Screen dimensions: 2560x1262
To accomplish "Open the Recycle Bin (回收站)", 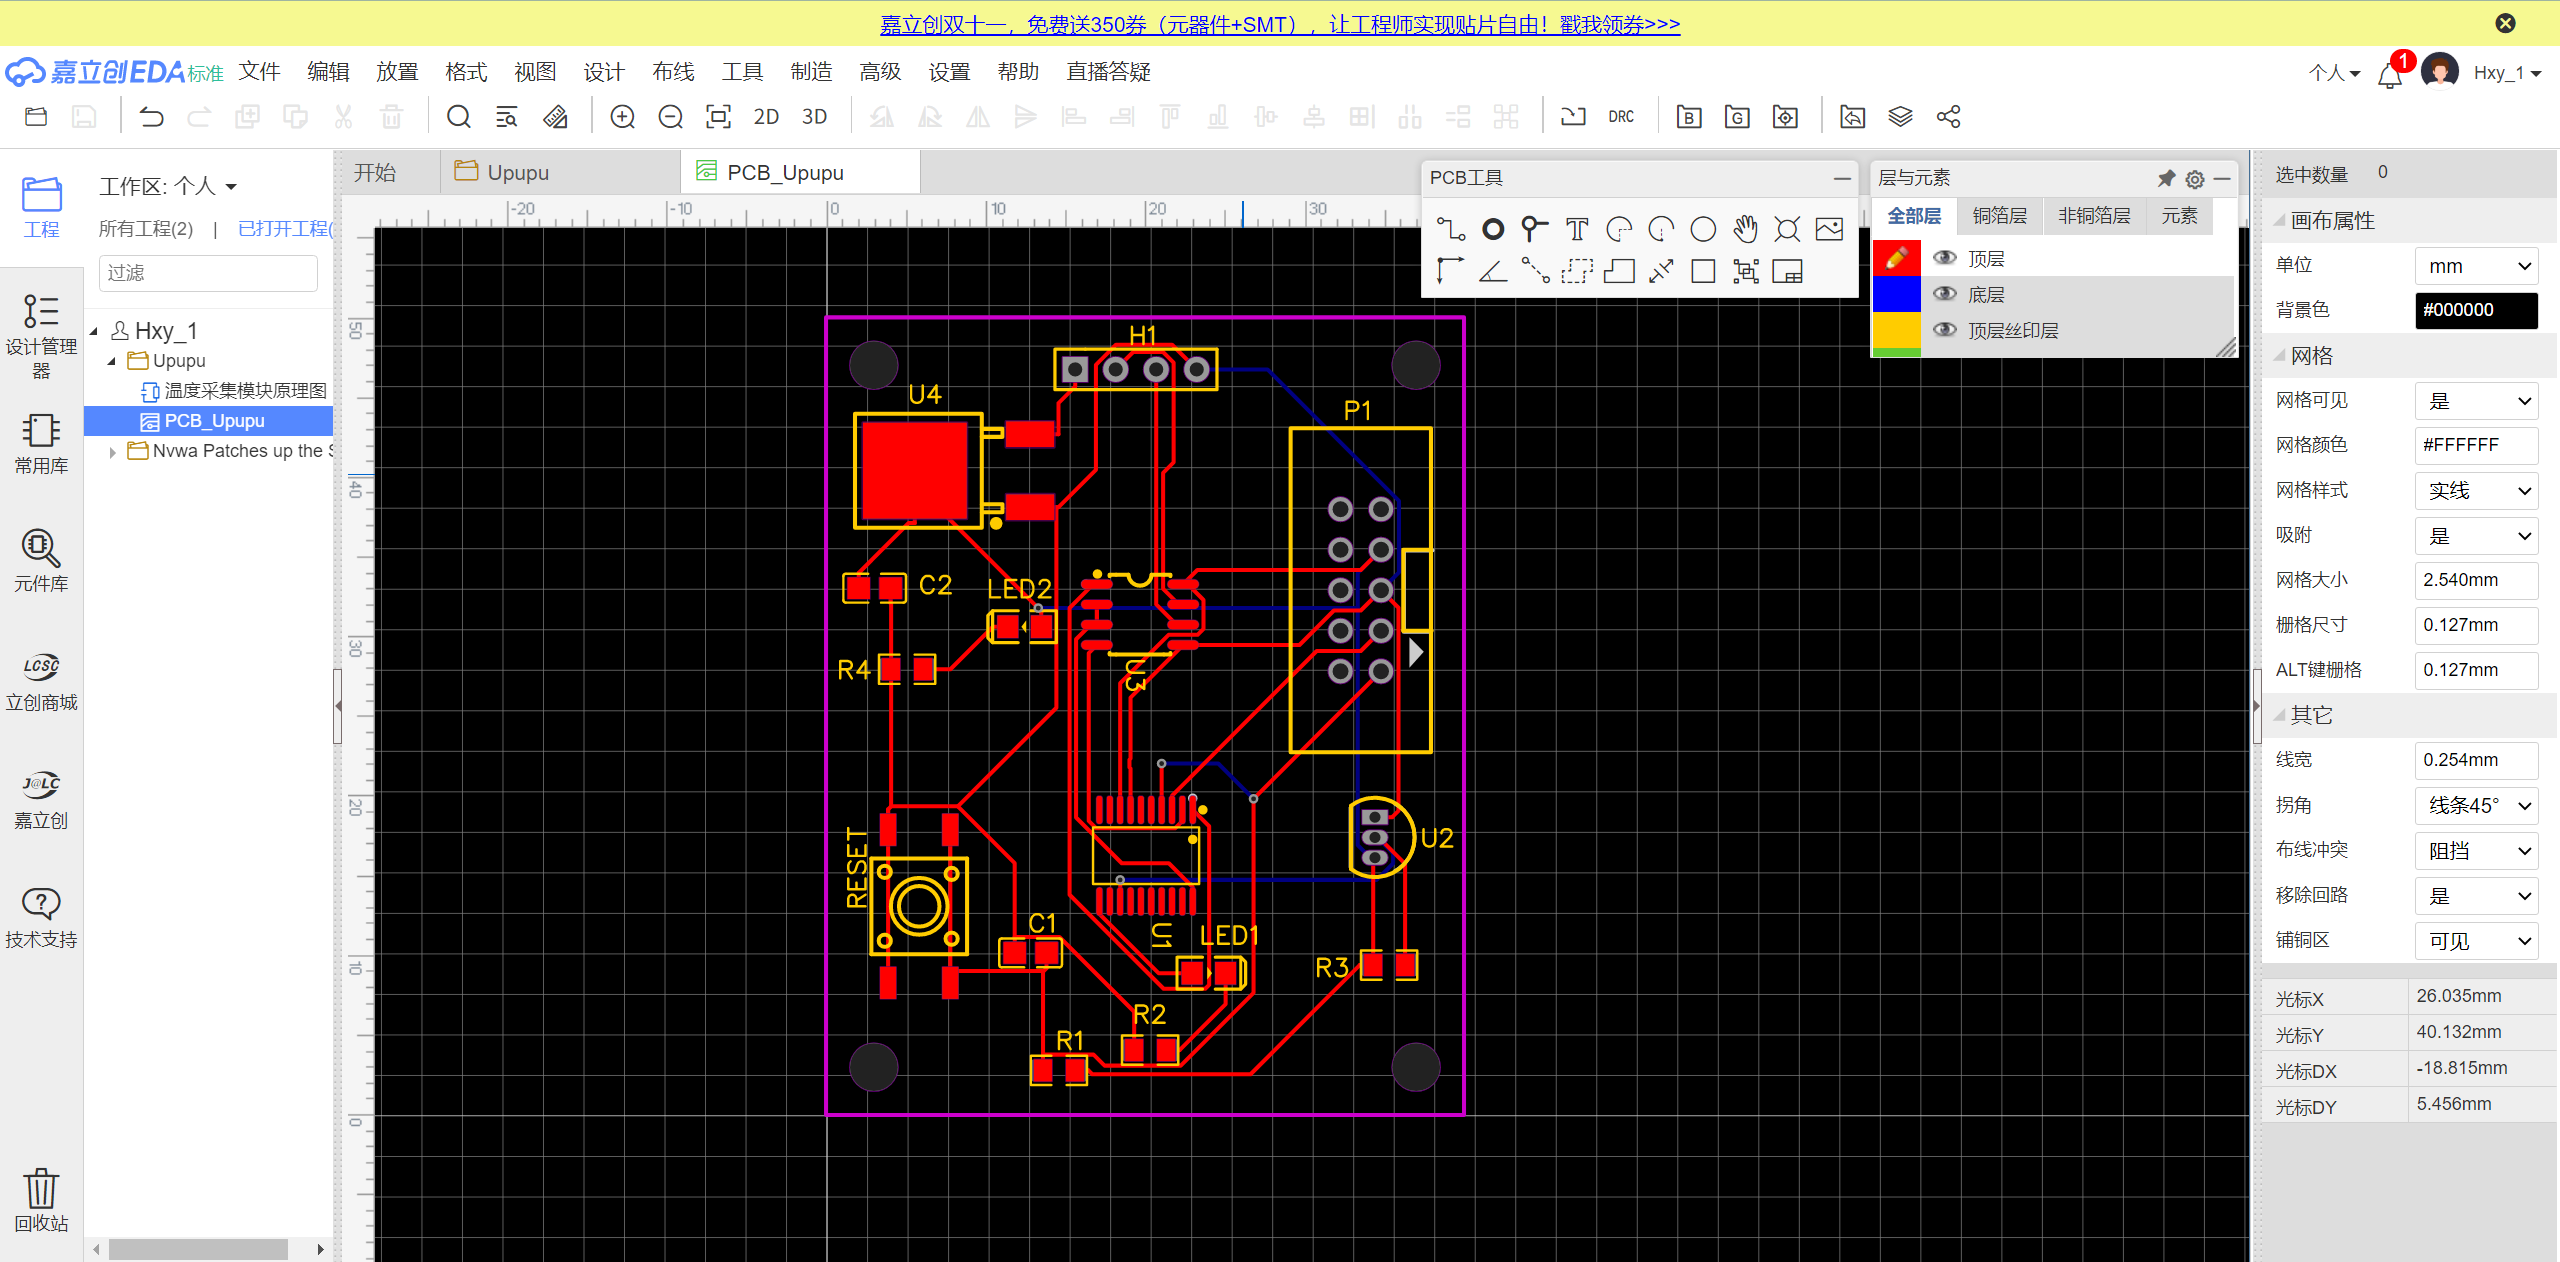I will [x=41, y=1199].
